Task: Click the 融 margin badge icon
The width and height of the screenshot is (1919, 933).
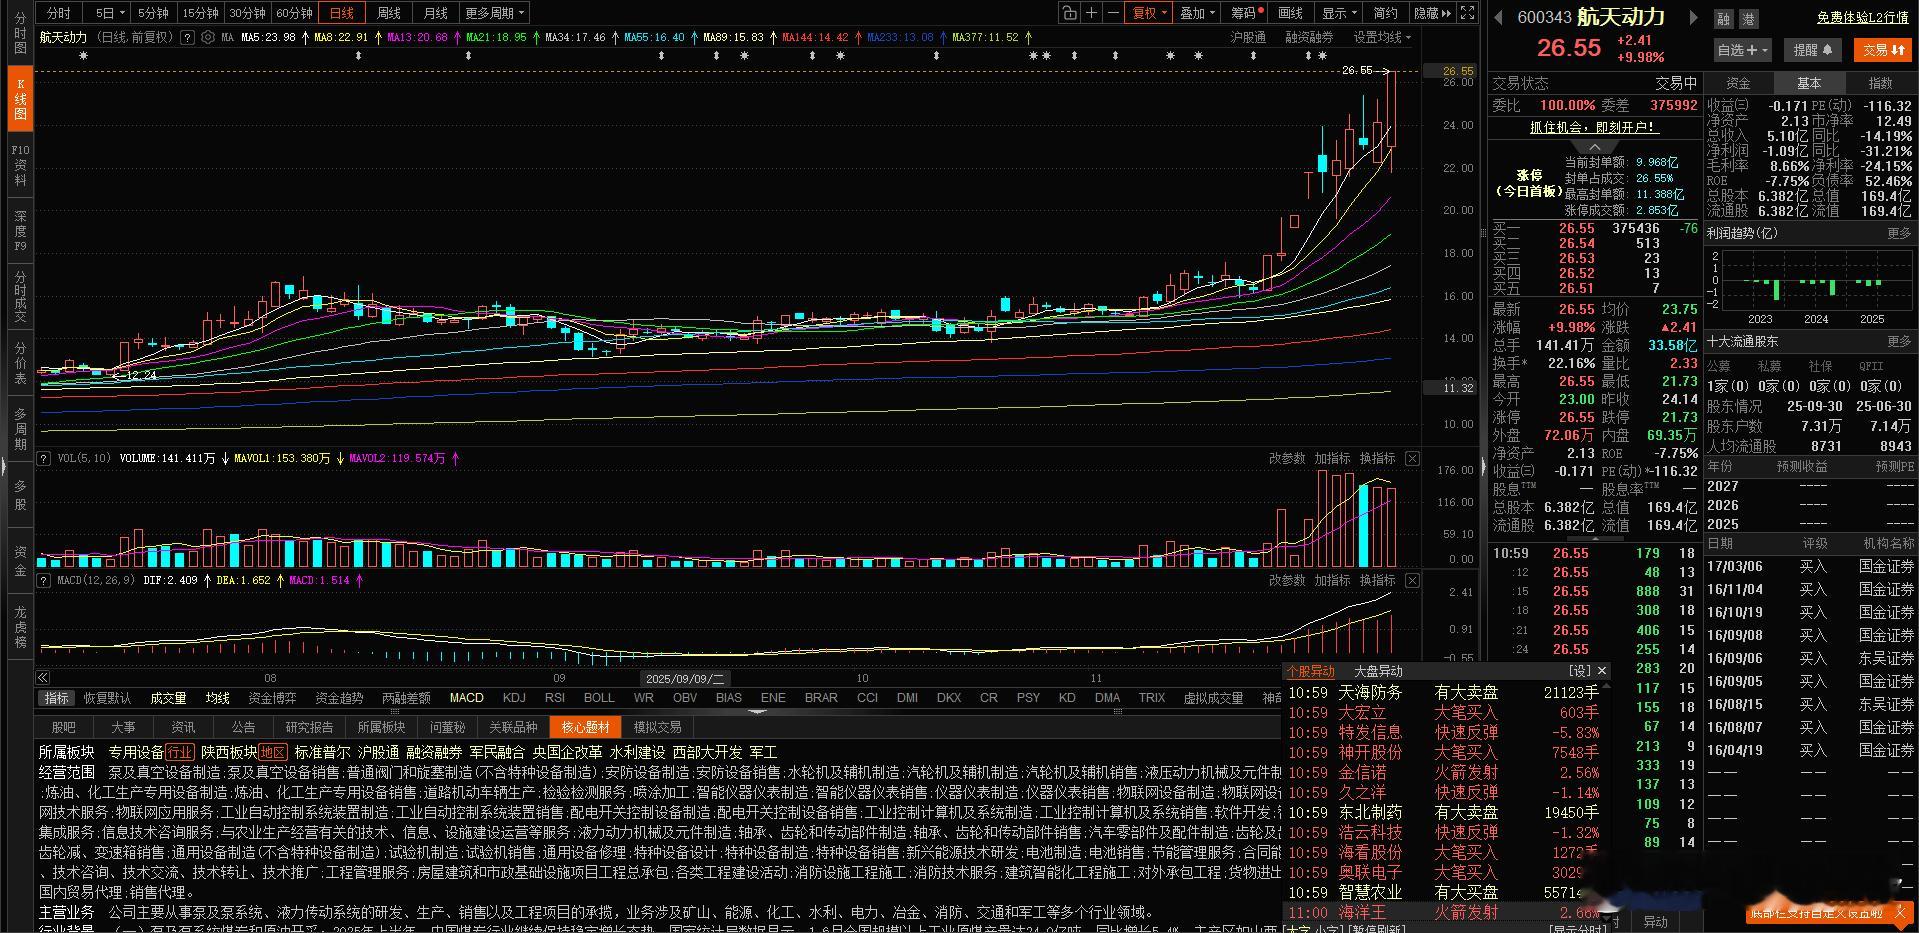Action: coord(1723,19)
